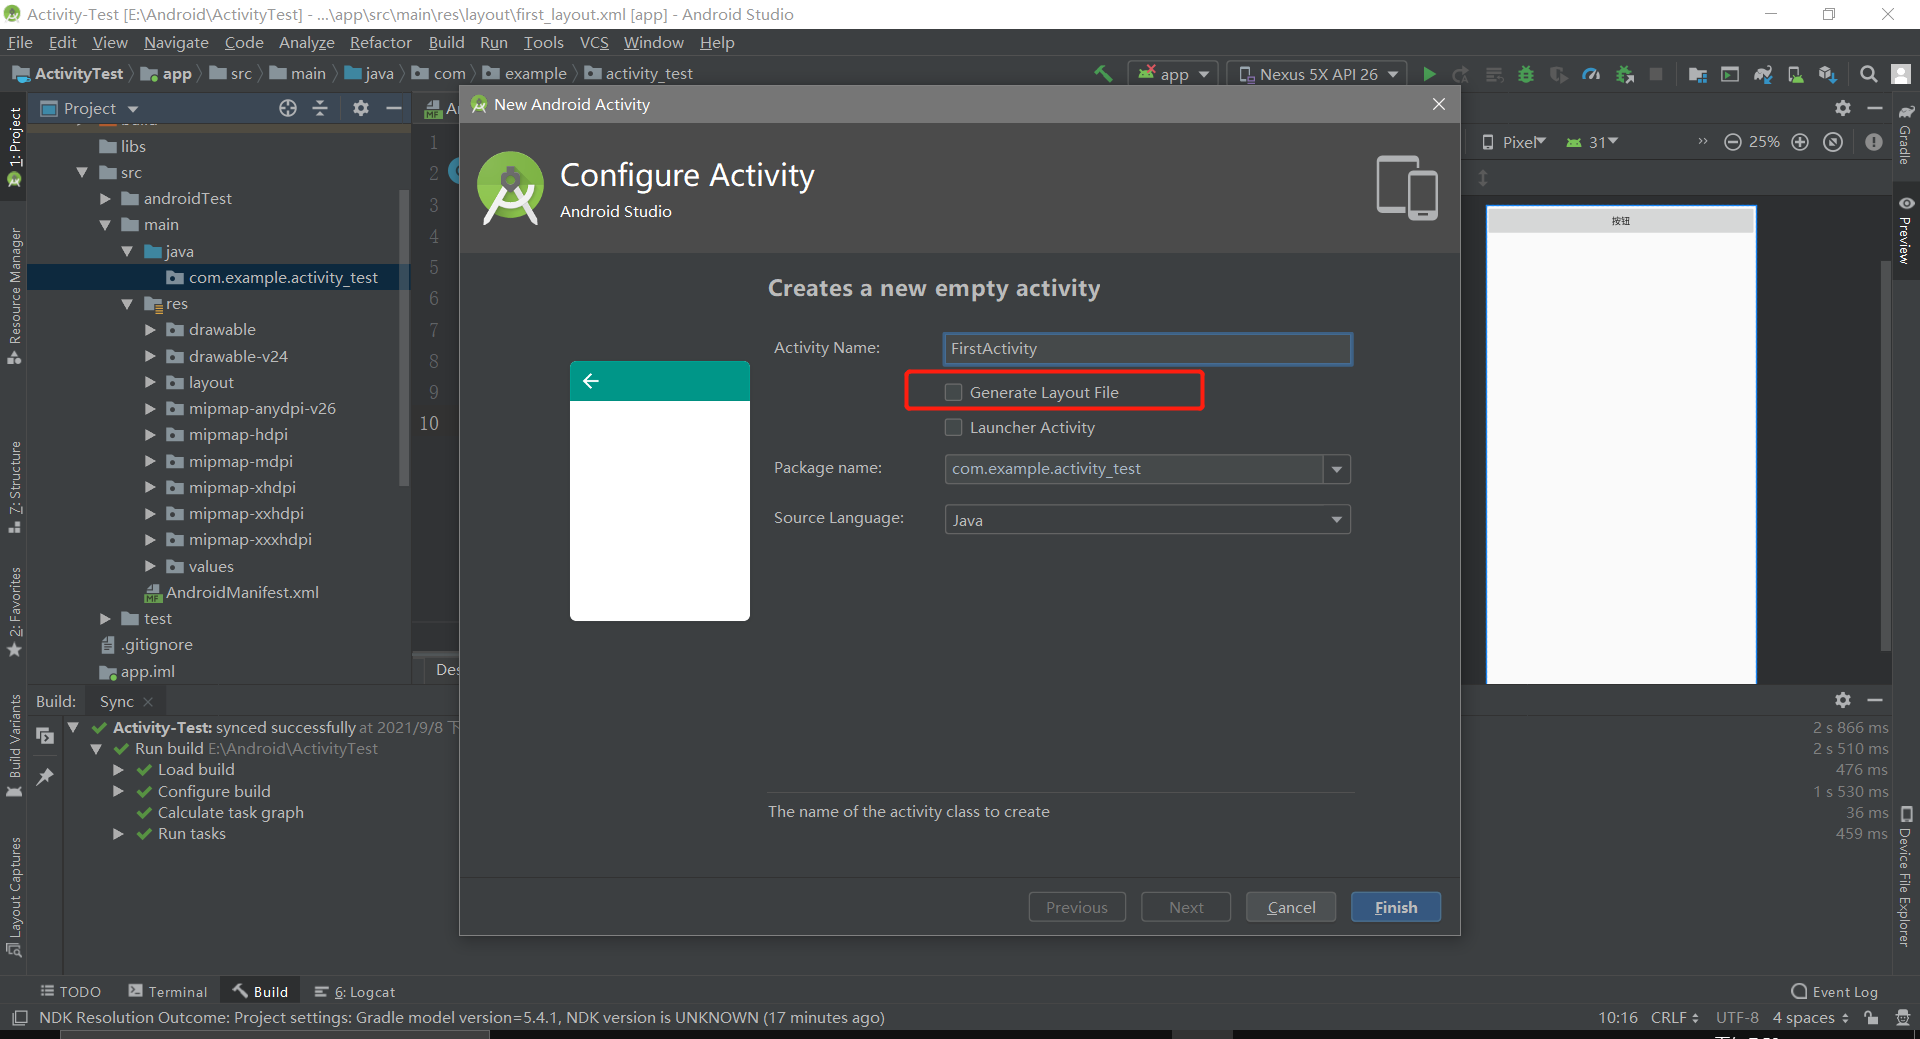
Task: Click the Activity Name input field
Action: coord(1147,348)
